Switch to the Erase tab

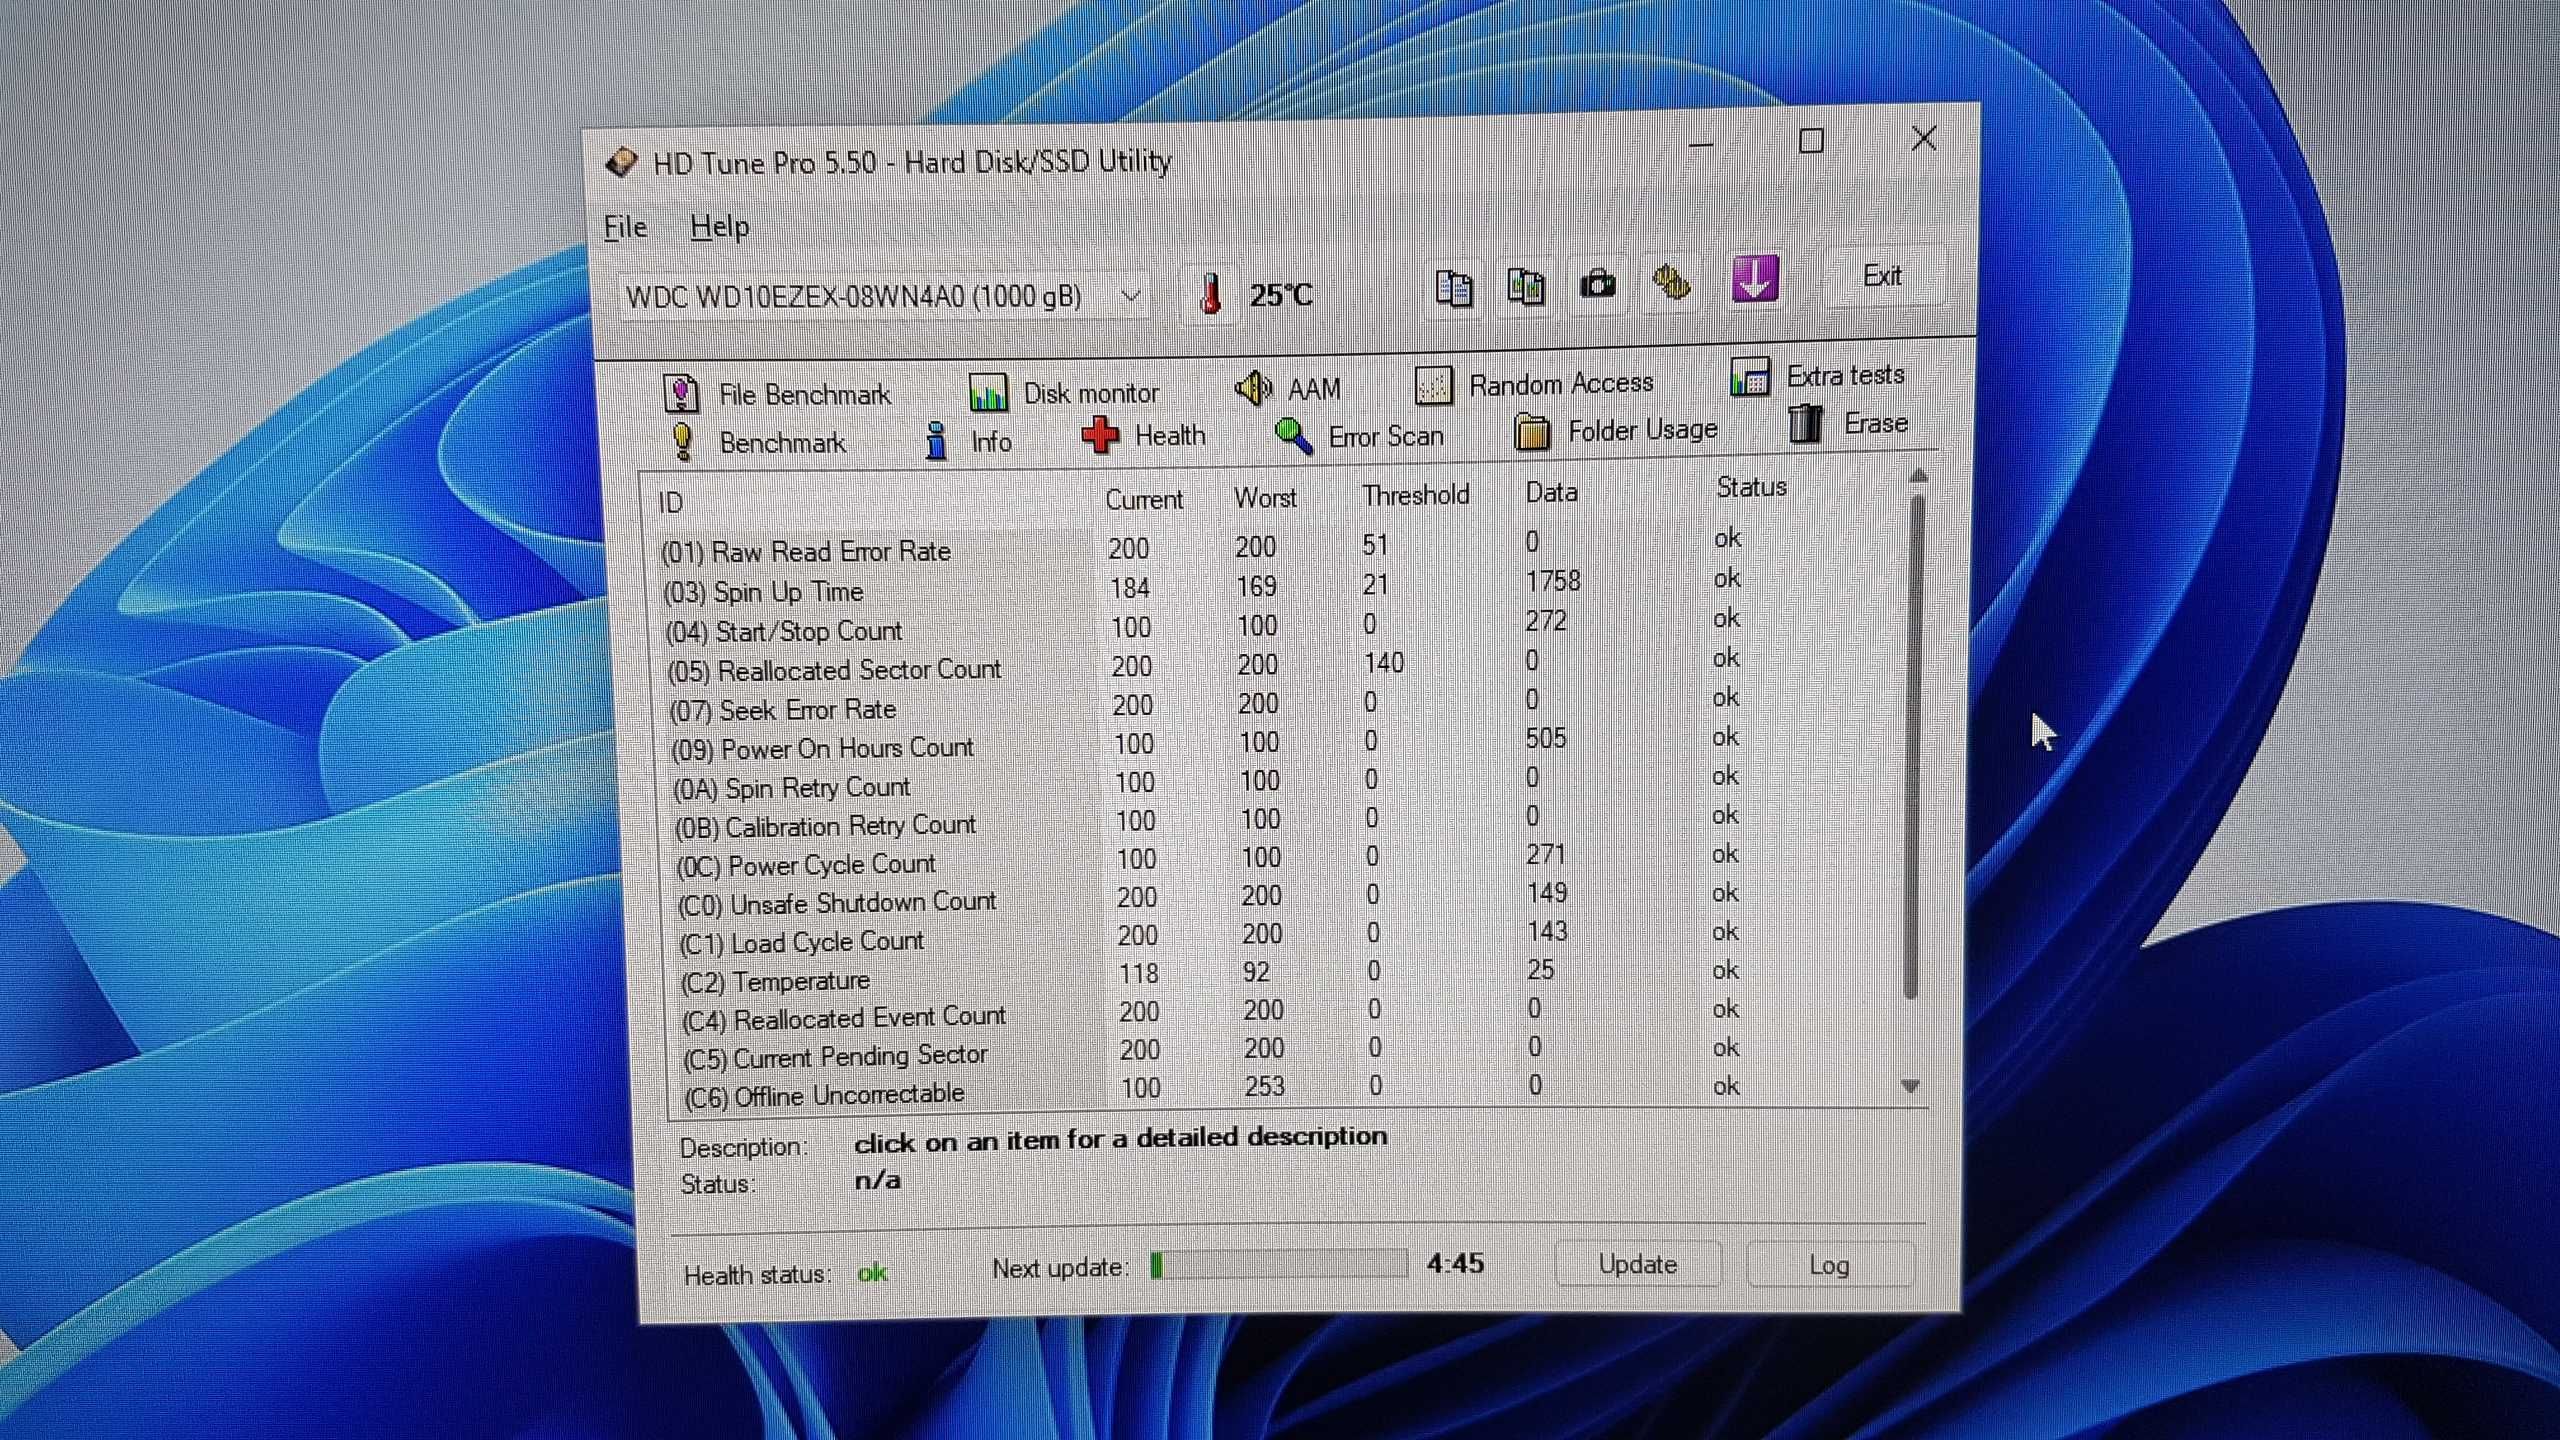tap(1848, 423)
